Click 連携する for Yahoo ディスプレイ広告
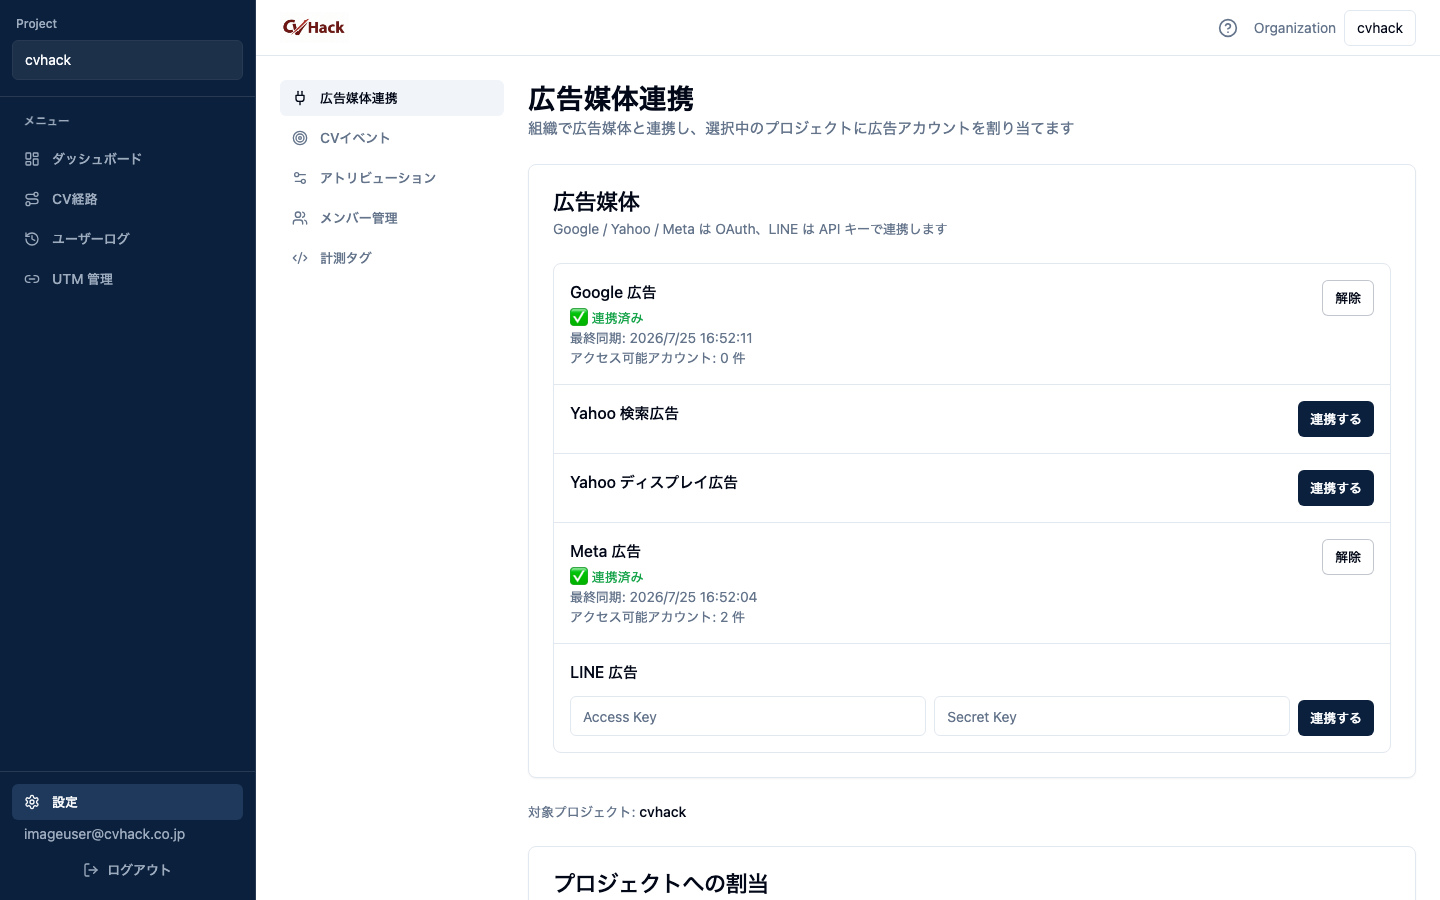The width and height of the screenshot is (1440, 900). point(1336,488)
